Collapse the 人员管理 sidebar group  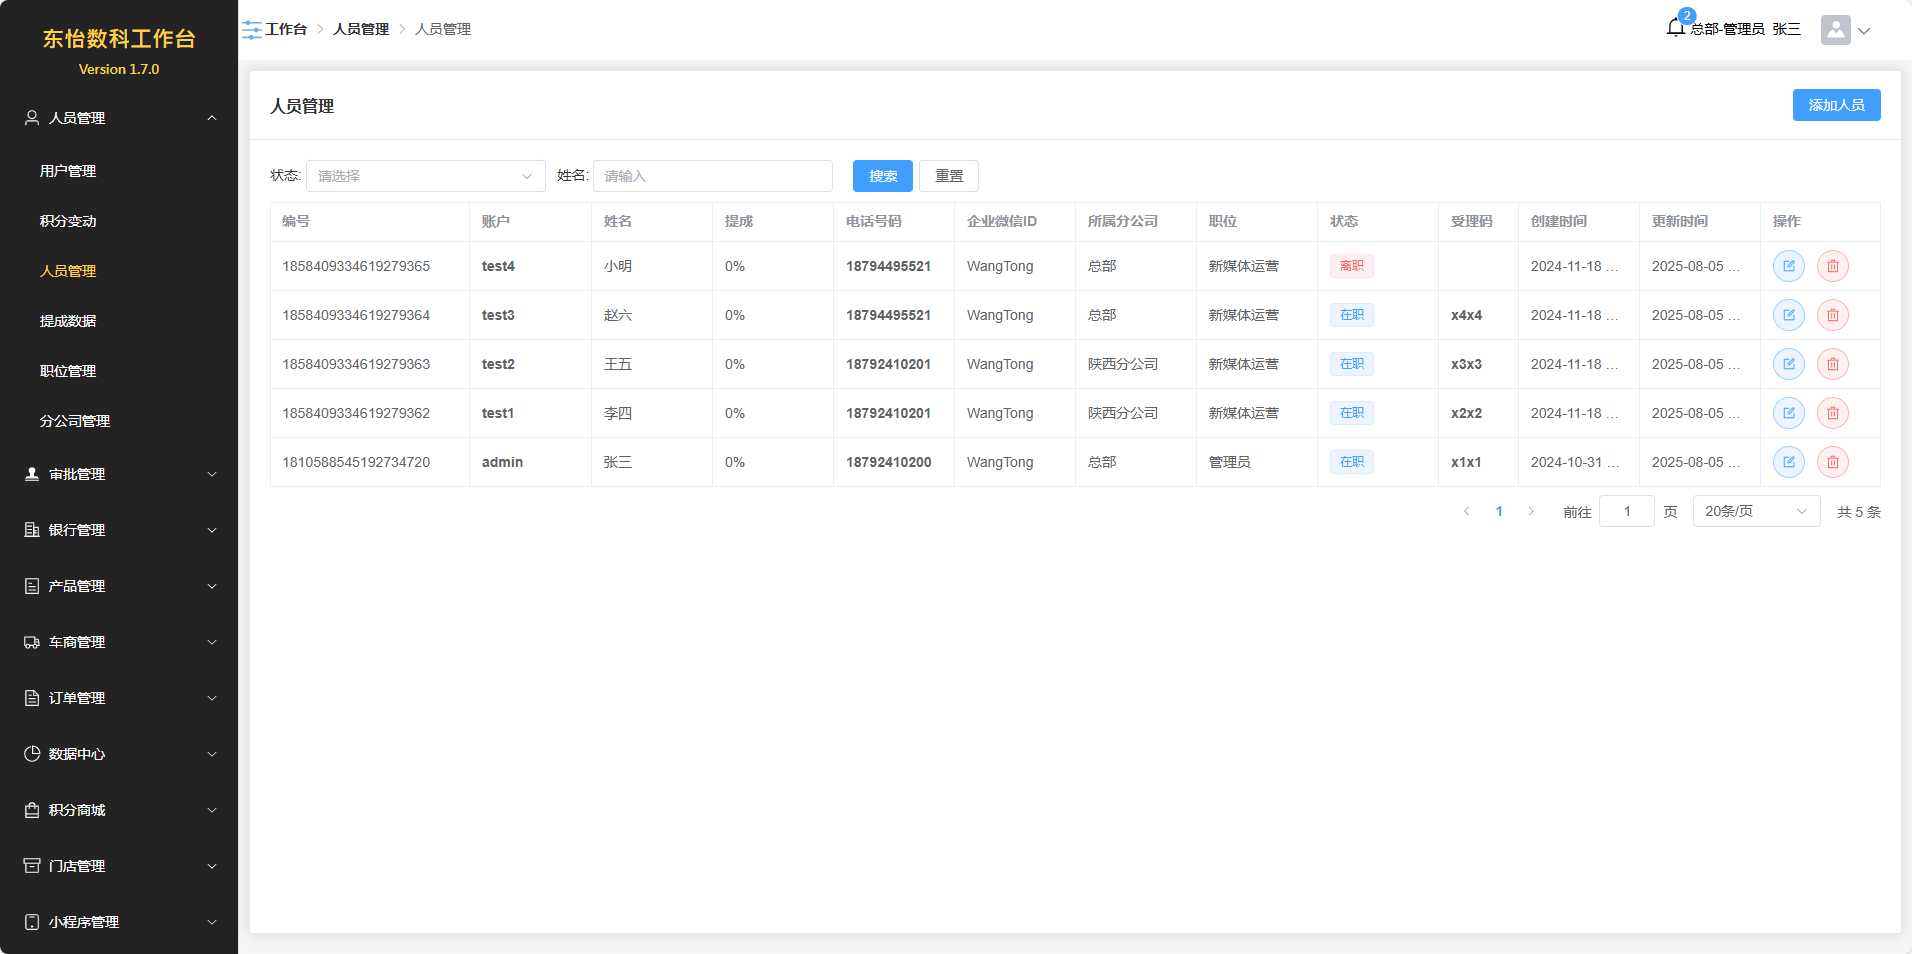point(119,118)
